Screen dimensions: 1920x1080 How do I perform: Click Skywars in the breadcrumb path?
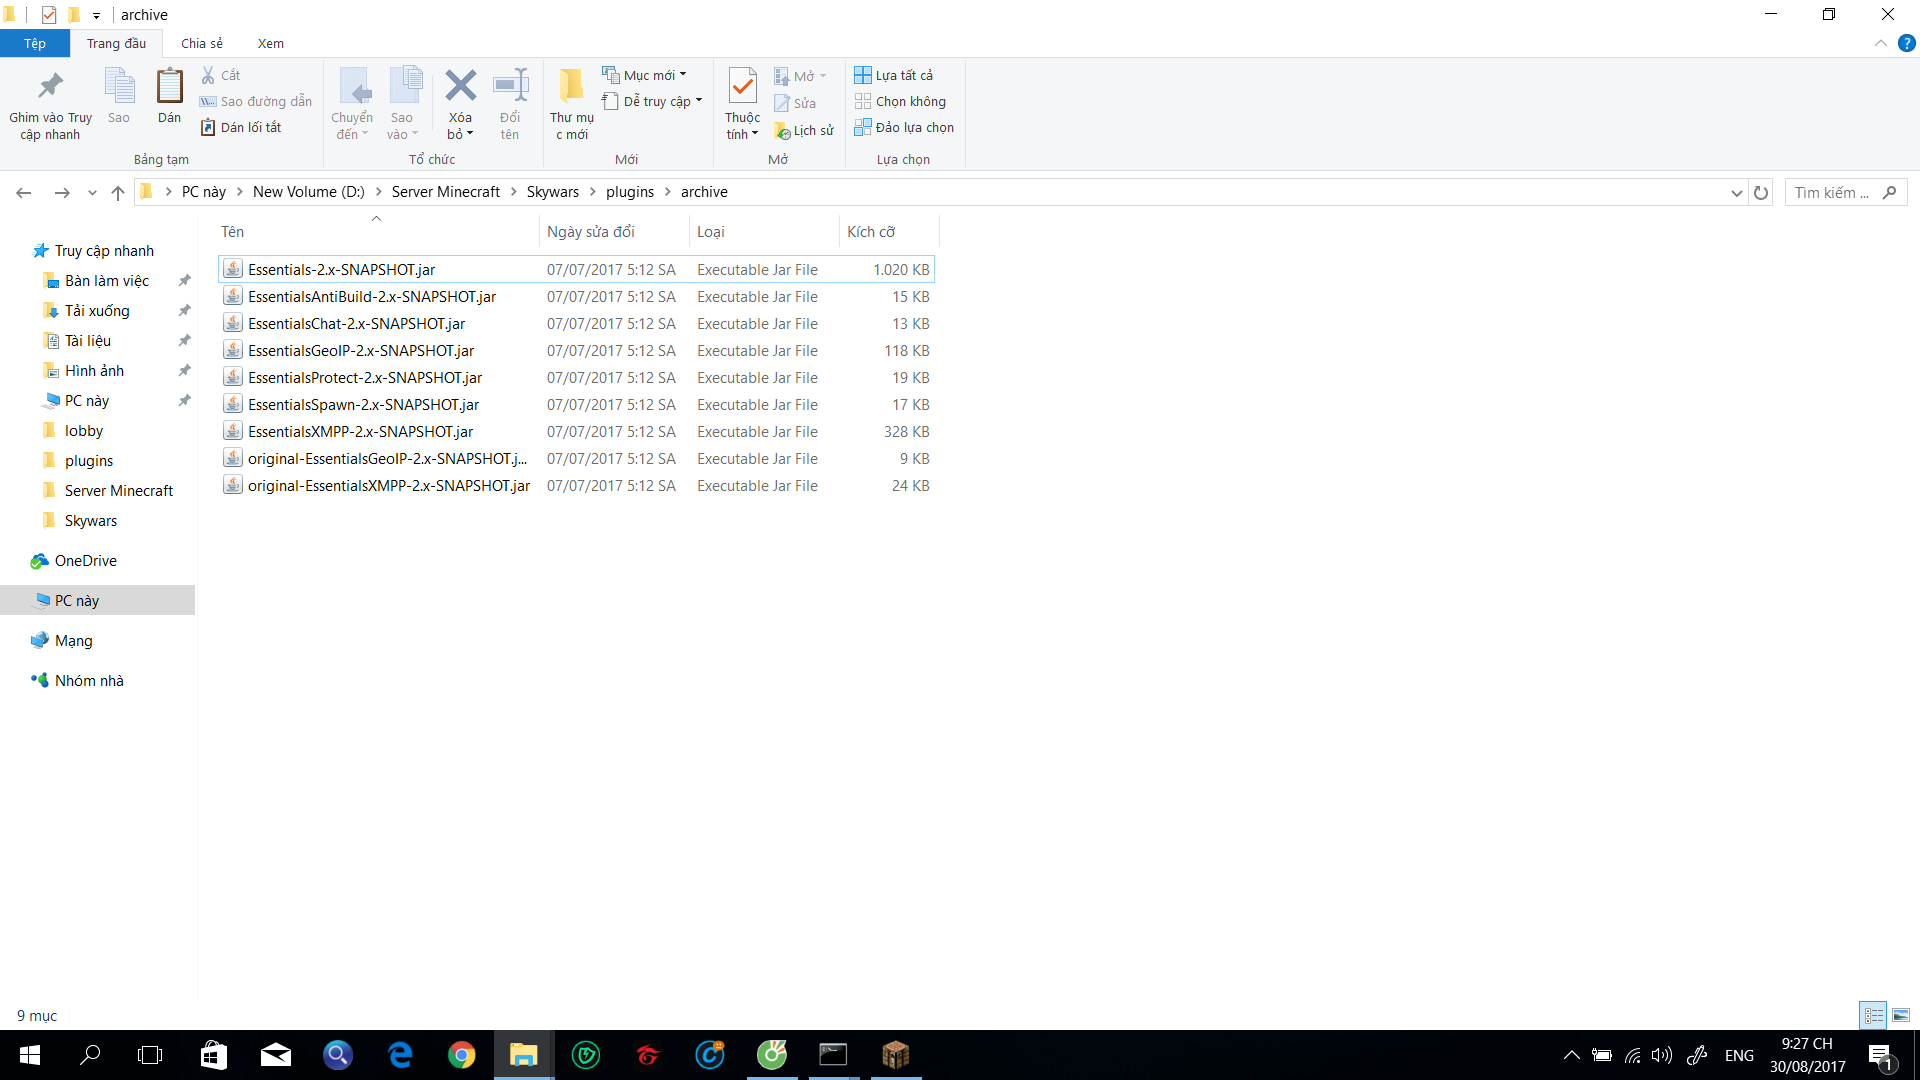pos(552,192)
